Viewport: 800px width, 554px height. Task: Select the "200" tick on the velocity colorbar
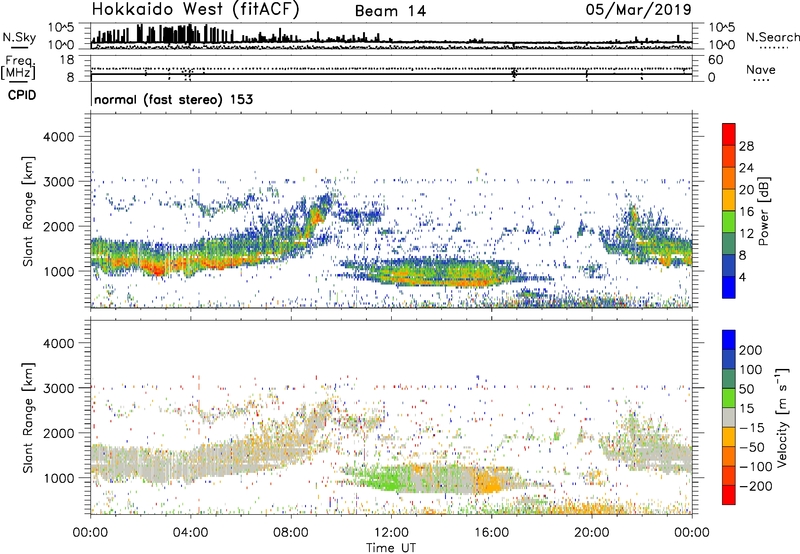[751, 350]
